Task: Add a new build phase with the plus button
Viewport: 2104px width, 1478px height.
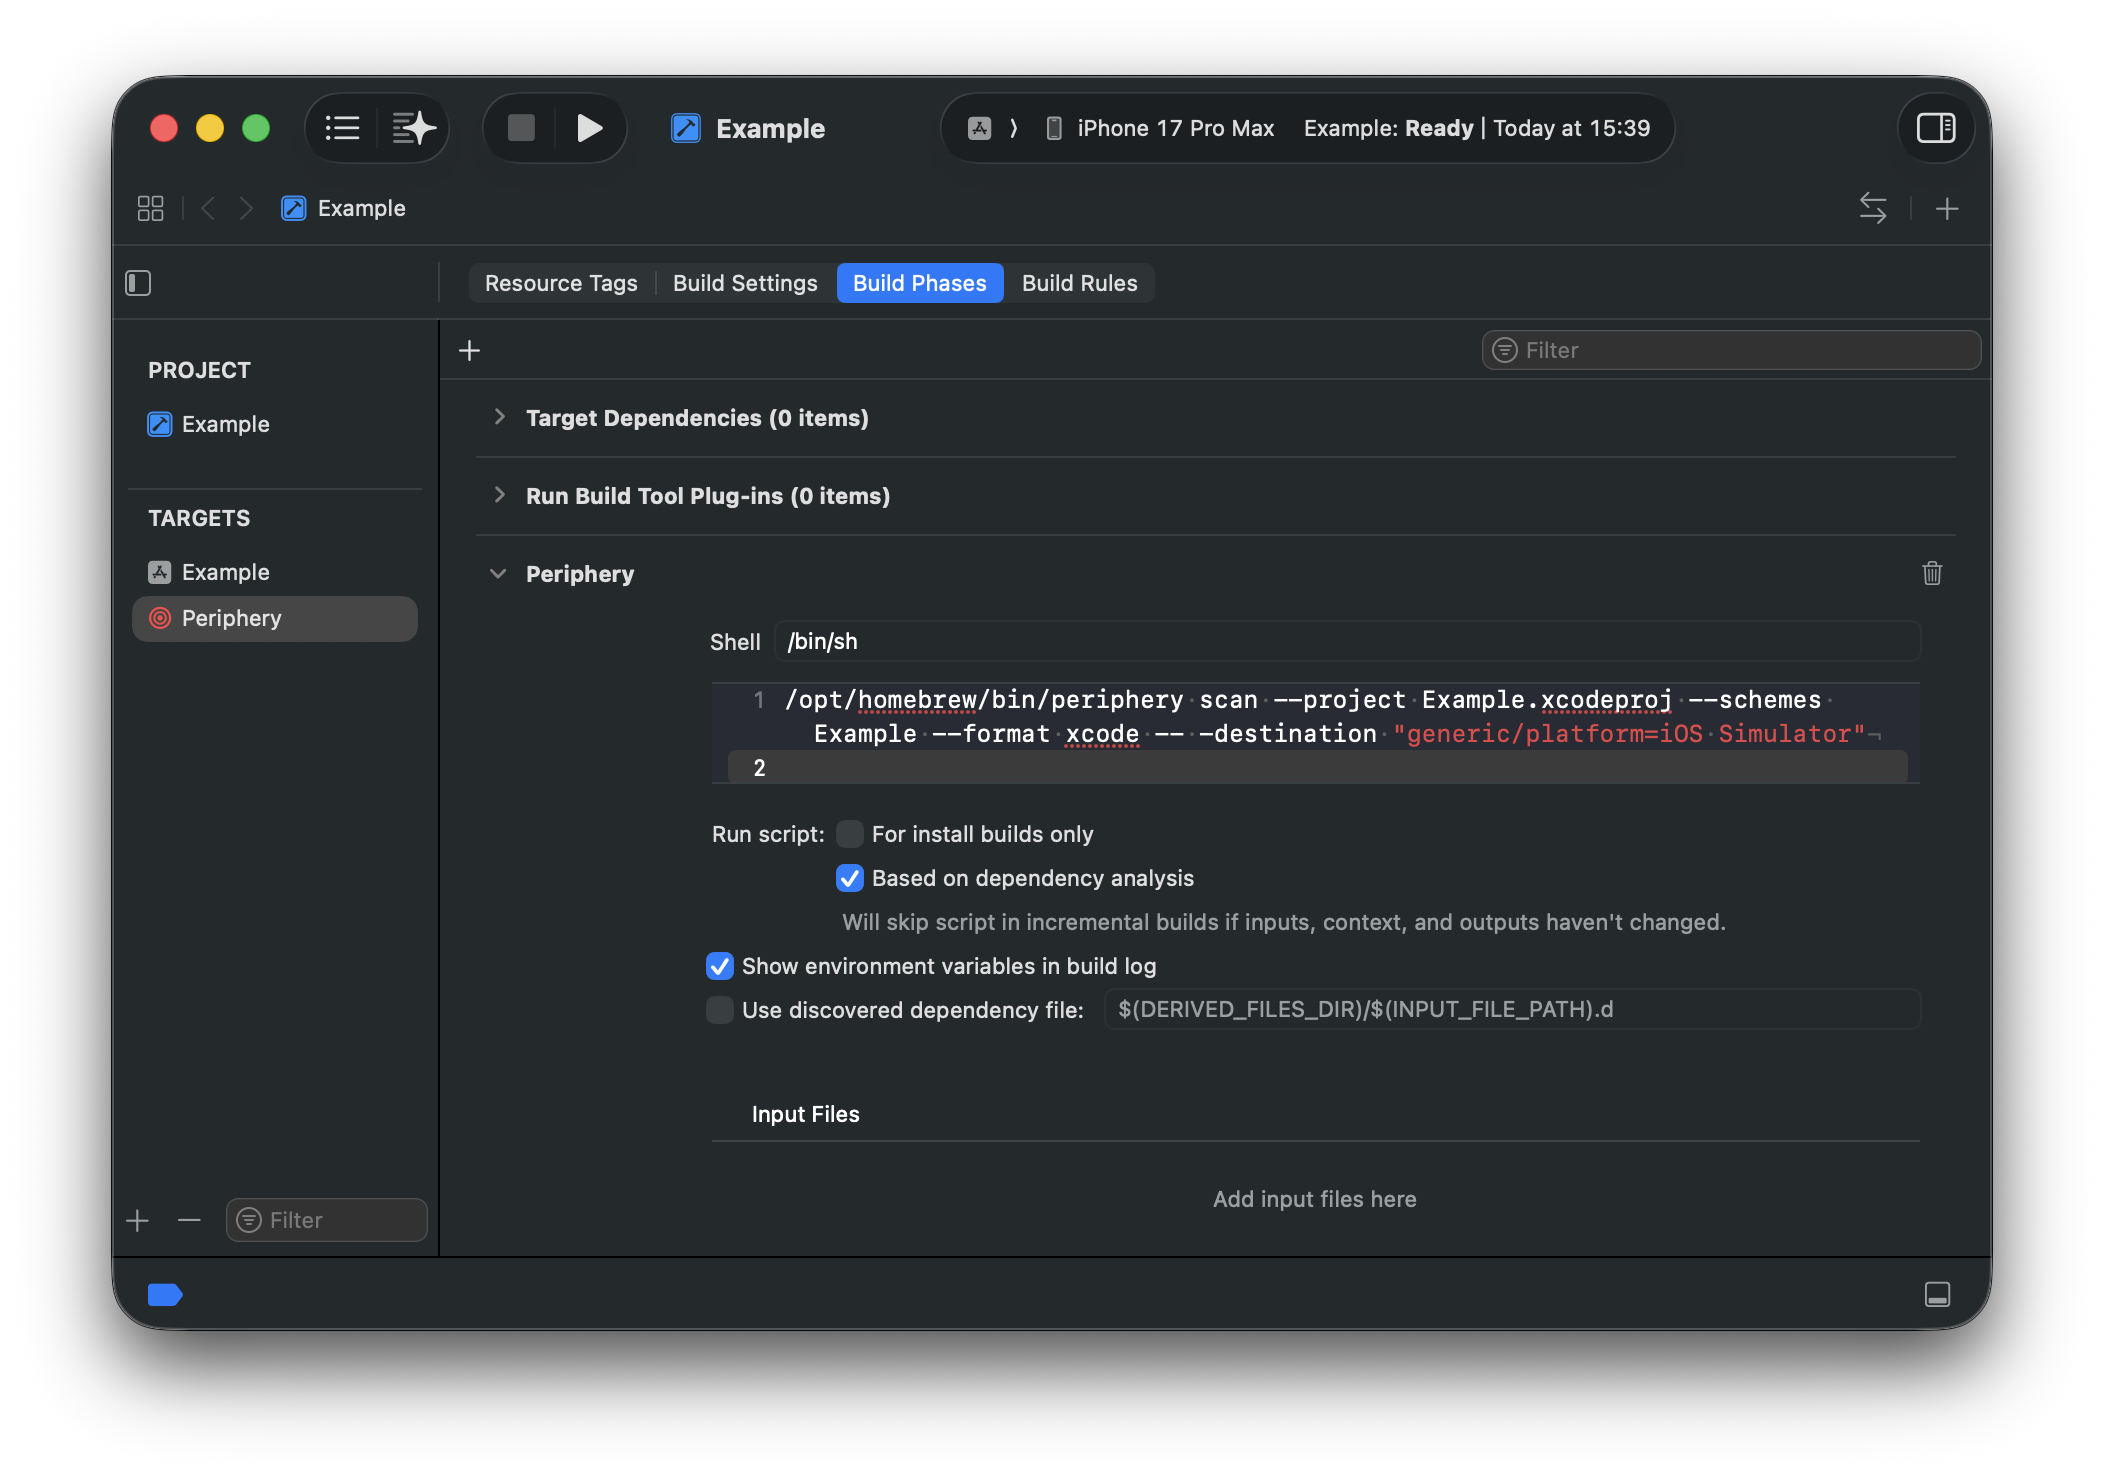Action: click(x=469, y=350)
